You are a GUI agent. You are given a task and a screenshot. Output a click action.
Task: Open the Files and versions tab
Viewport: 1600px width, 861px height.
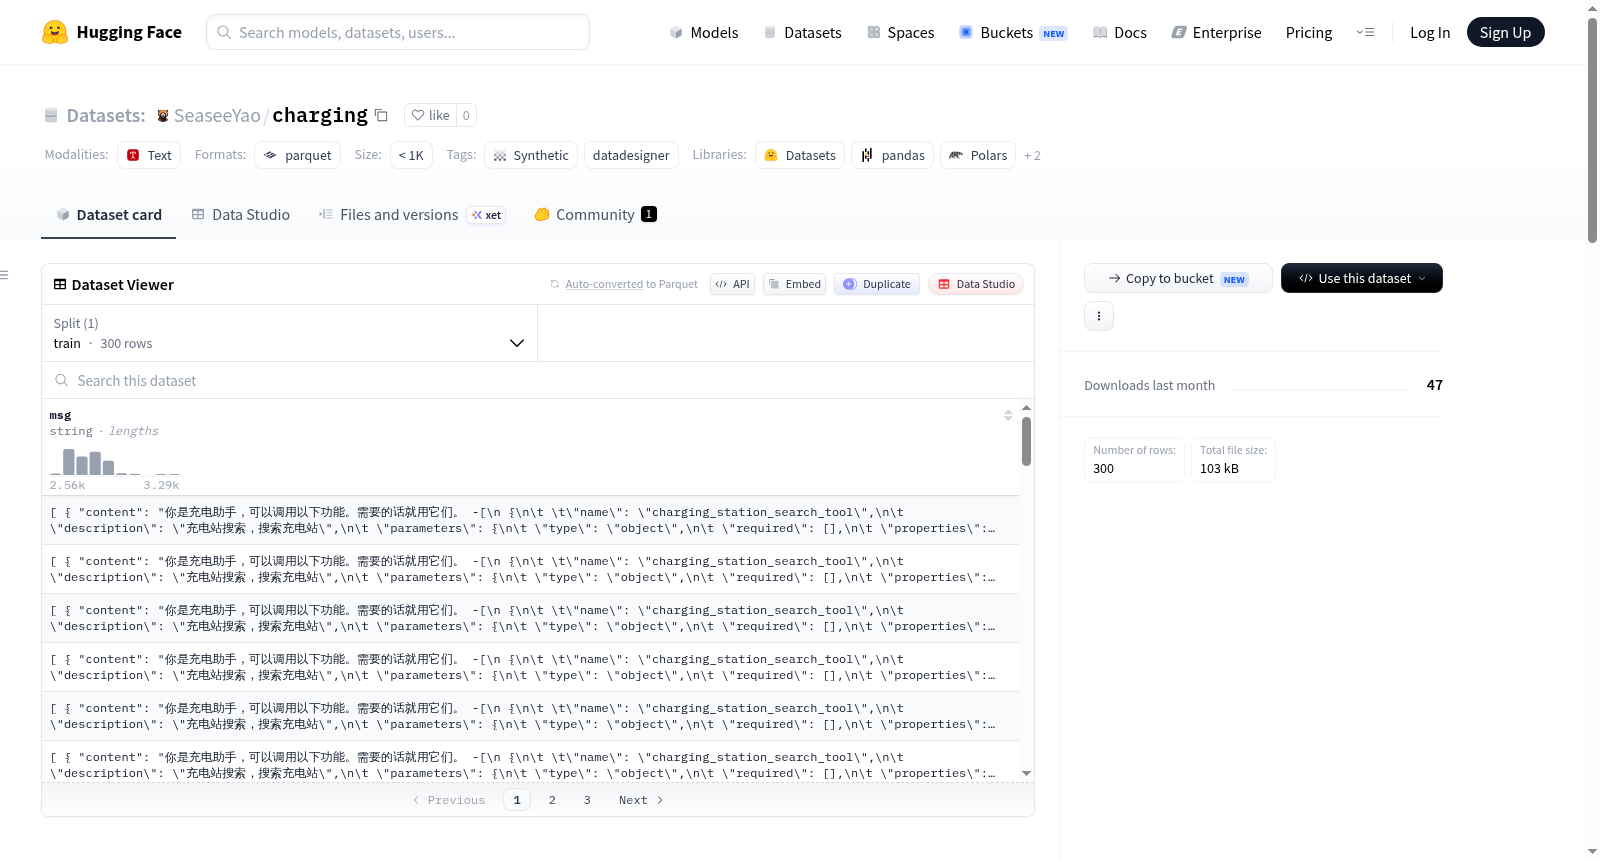coord(411,214)
